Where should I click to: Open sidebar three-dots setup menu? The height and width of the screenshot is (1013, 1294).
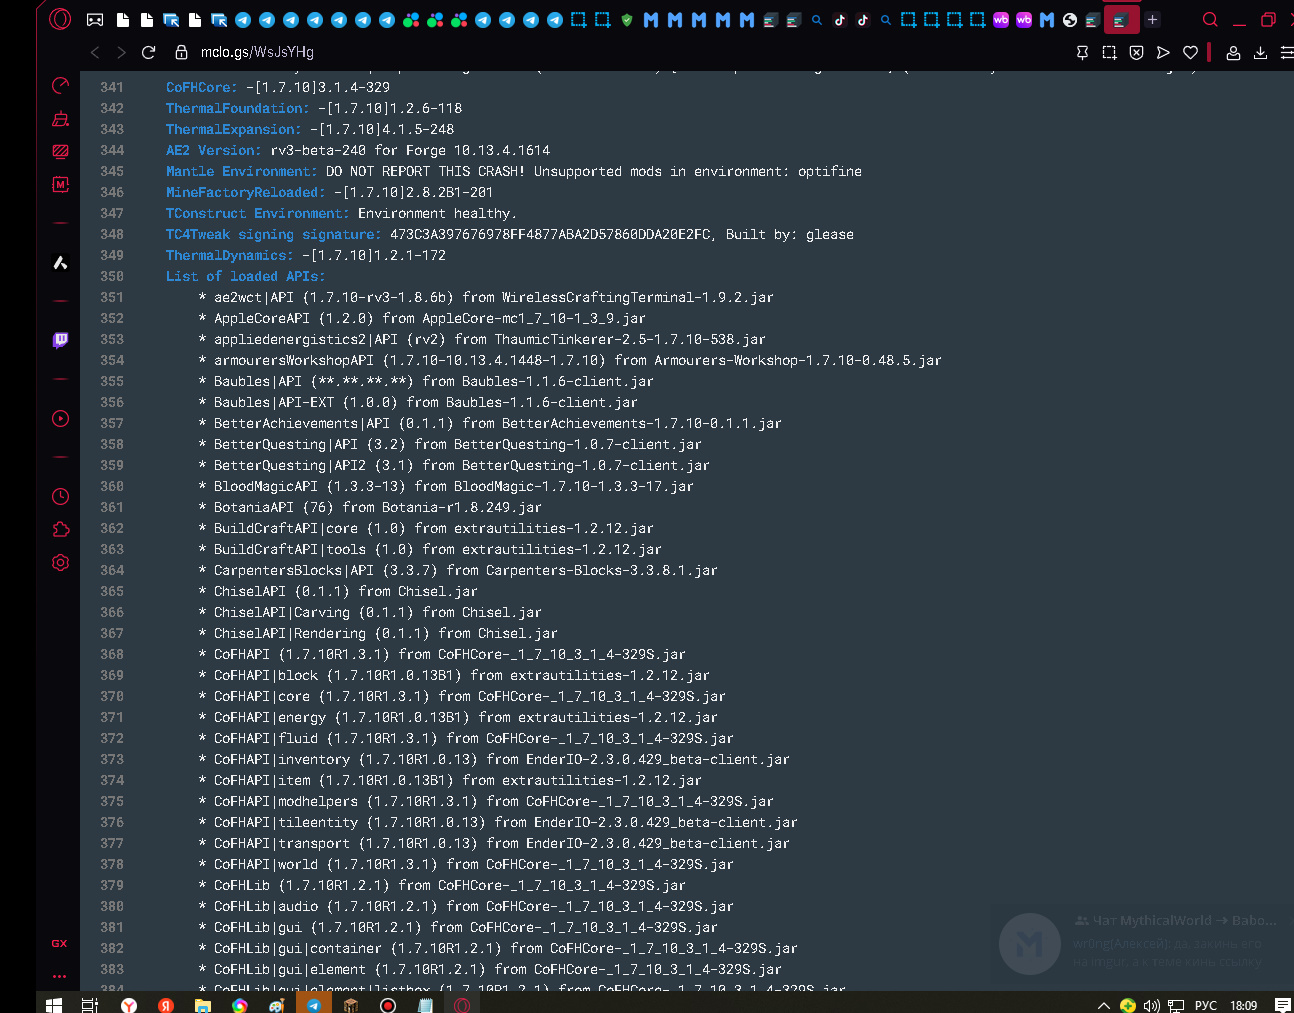(60, 976)
